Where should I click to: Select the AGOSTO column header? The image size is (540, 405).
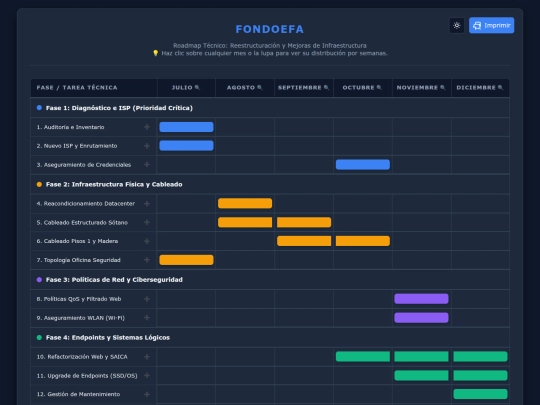(245, 87)
